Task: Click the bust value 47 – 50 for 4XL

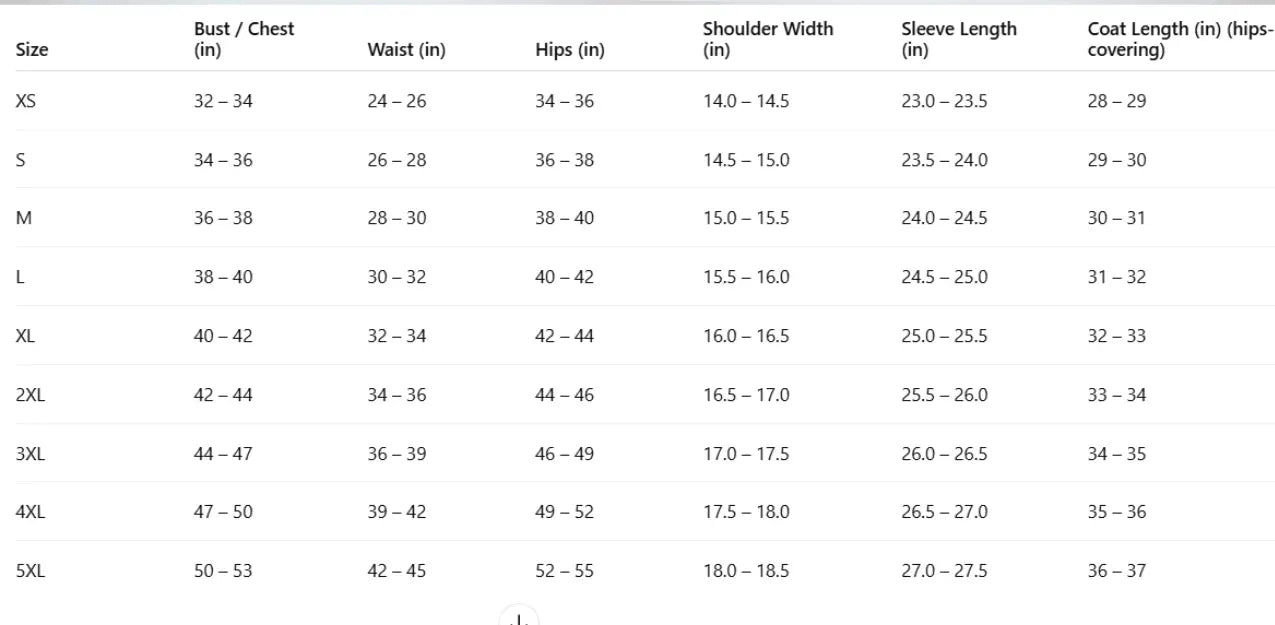Action: point(223,512)
